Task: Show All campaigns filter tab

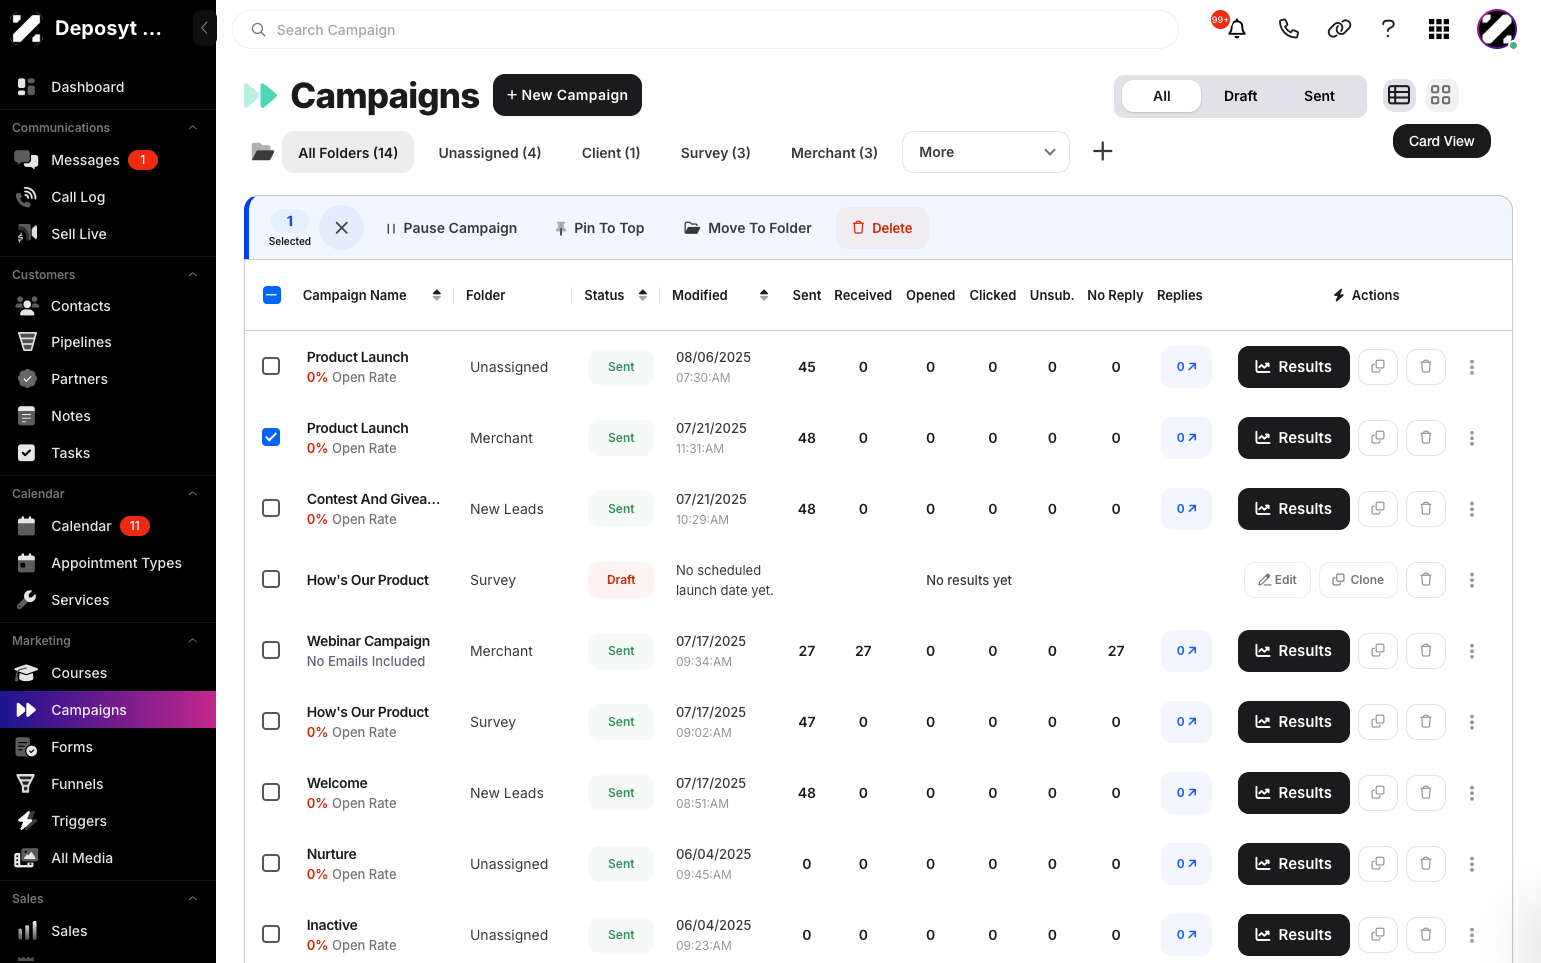Action: click(x=1162, y=96)
